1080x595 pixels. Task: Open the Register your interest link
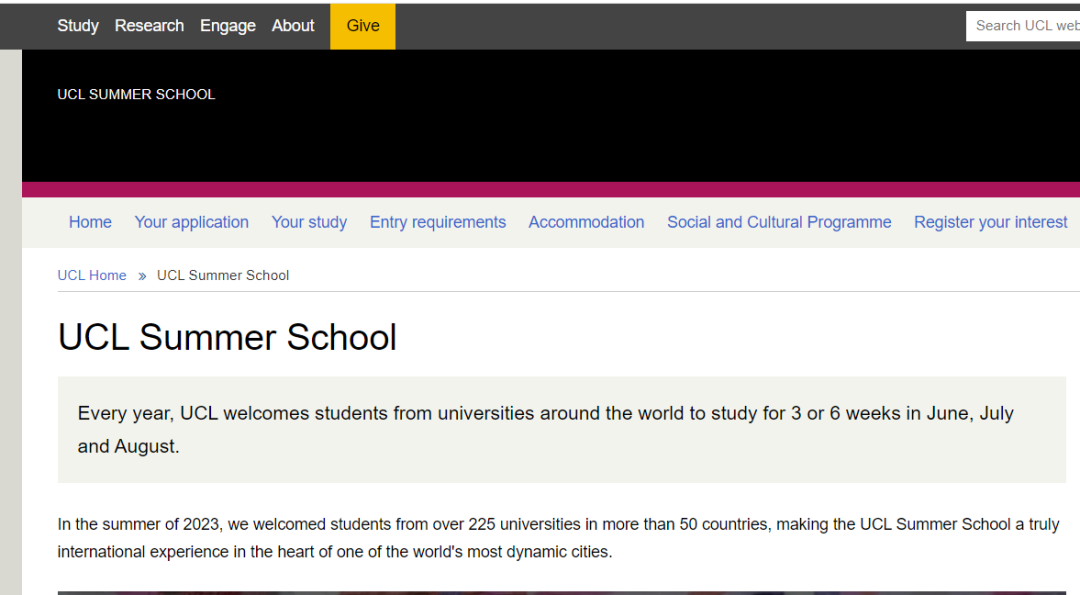(990, 222)
